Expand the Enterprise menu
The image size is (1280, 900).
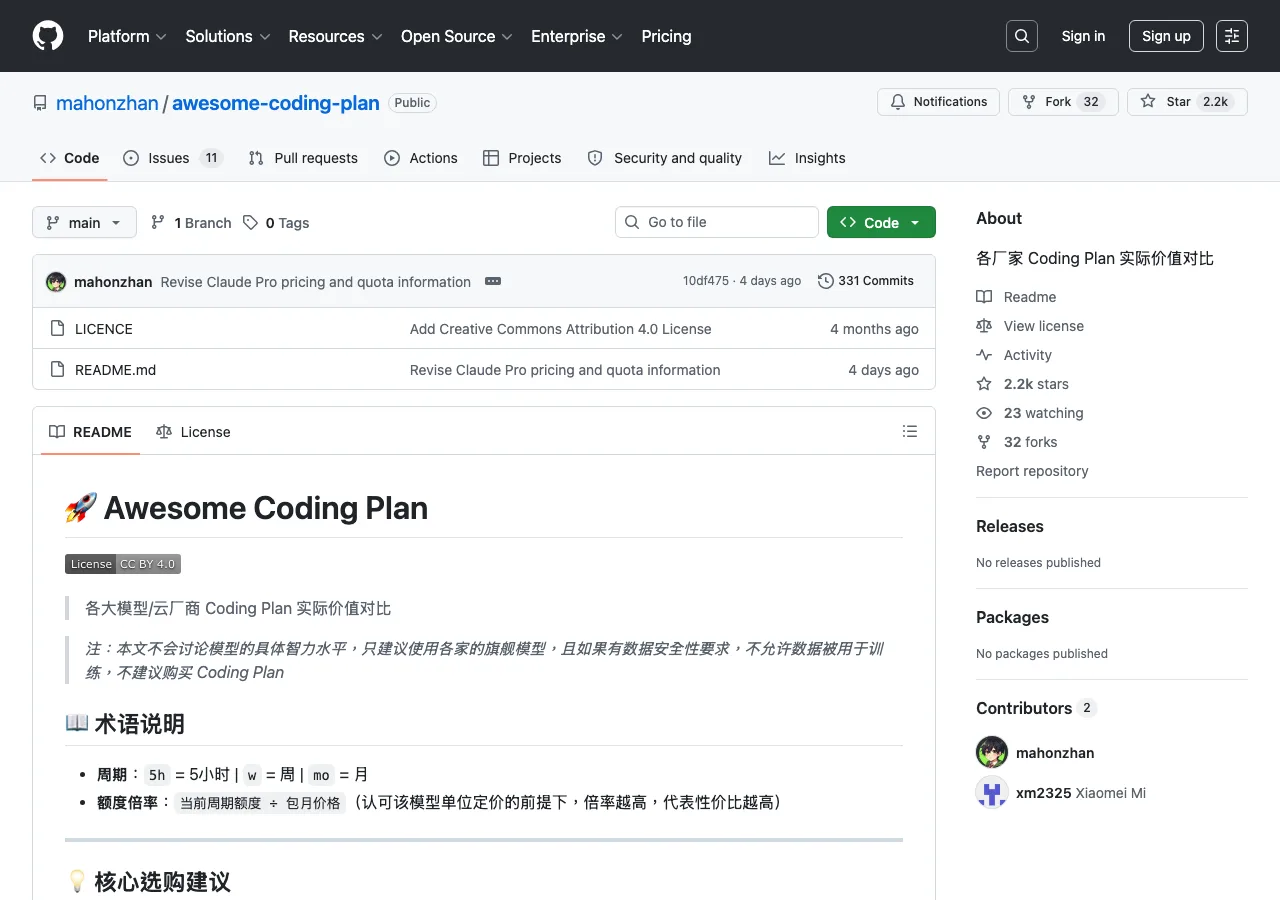(577, 36)
